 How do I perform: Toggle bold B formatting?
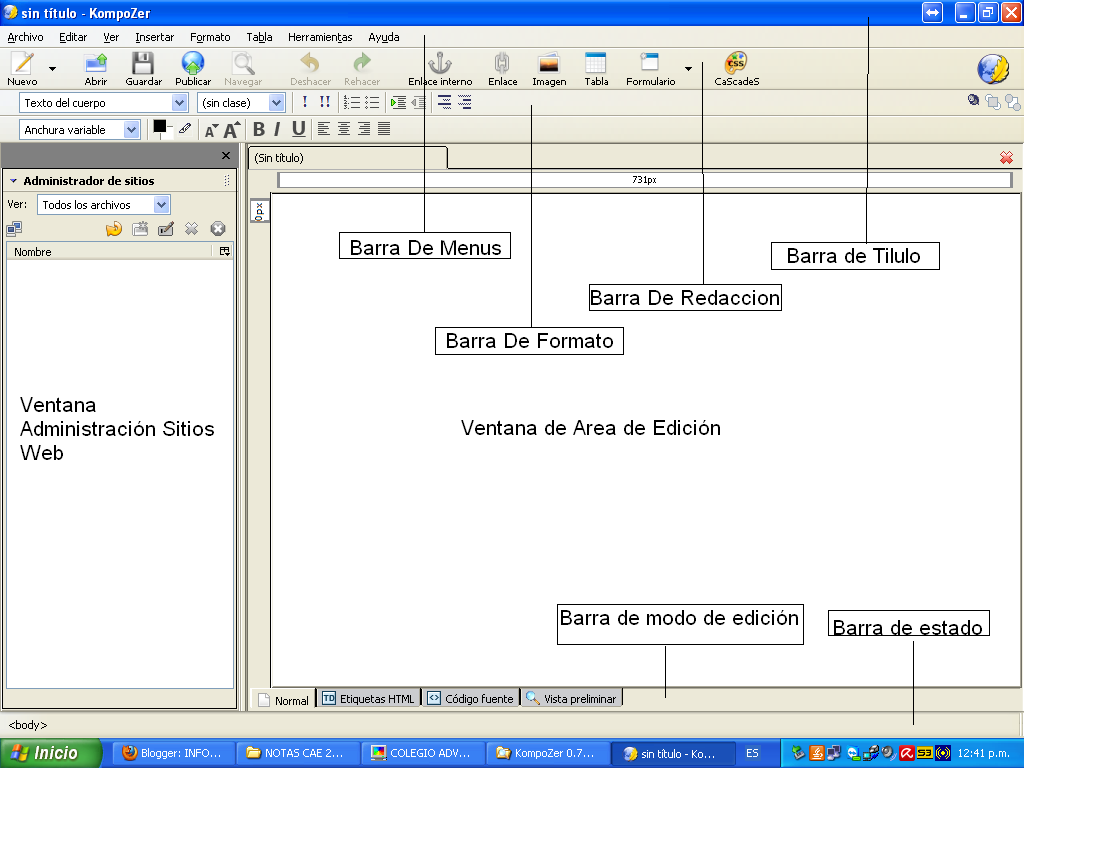pyautogui.click(x=258, y=129)
